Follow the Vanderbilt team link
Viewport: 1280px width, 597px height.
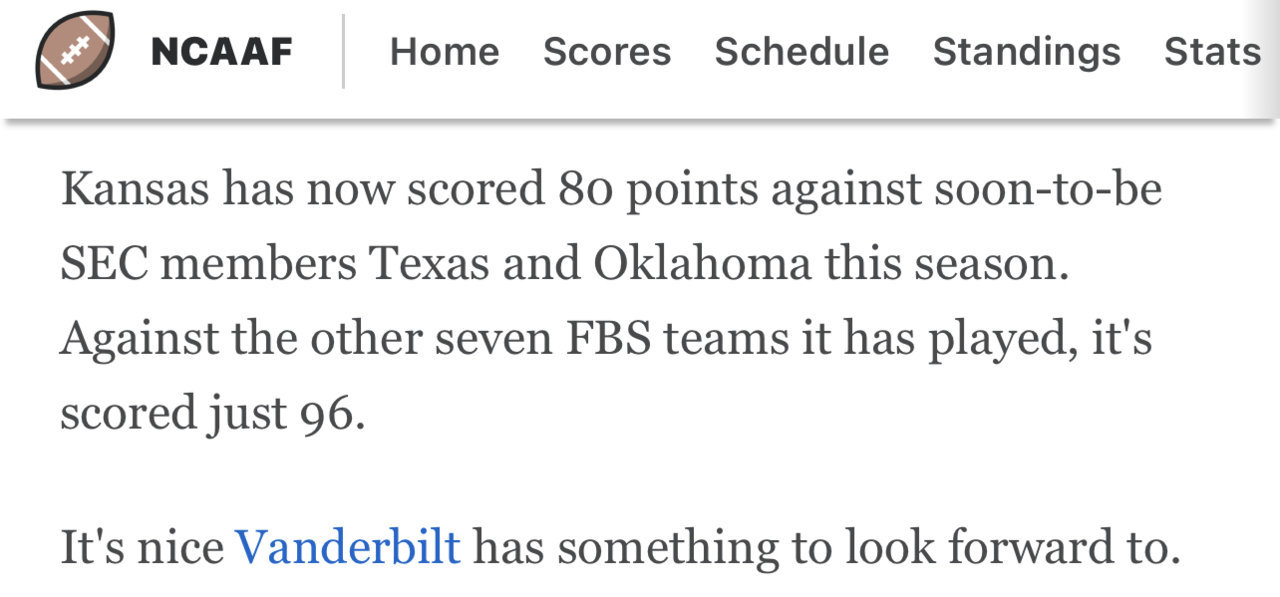click(x=347, y=547)
